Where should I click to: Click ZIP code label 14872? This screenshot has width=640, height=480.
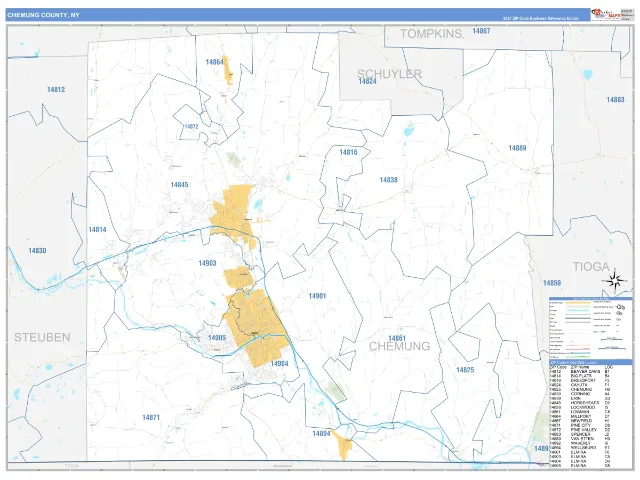tap(191, 127)
